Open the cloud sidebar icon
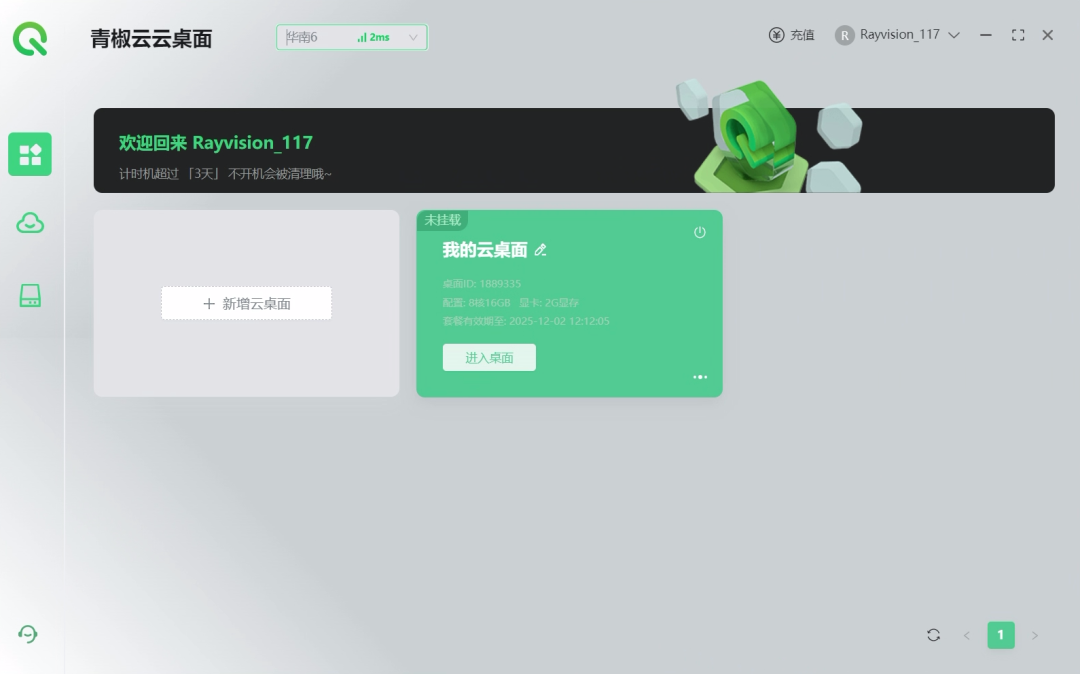 pos(30,223)
